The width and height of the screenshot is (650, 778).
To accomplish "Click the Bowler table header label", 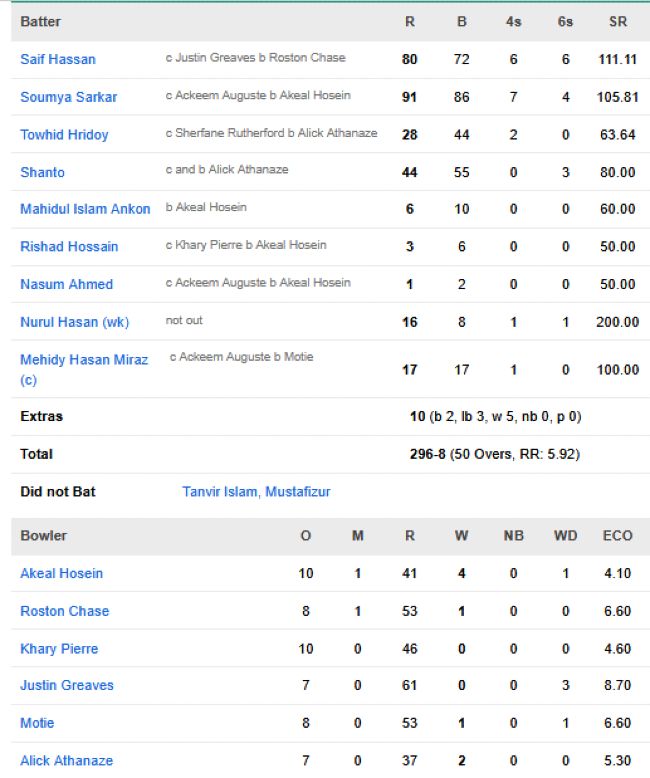I will pos(44,536).
